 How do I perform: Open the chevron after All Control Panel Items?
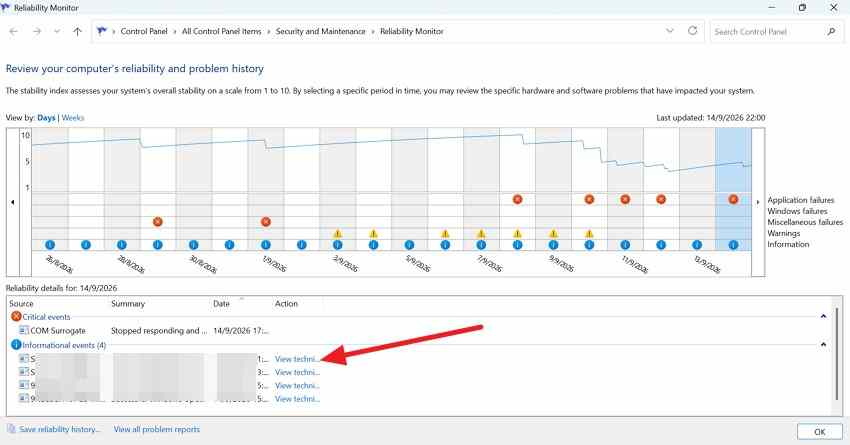(x=268, y=31)
